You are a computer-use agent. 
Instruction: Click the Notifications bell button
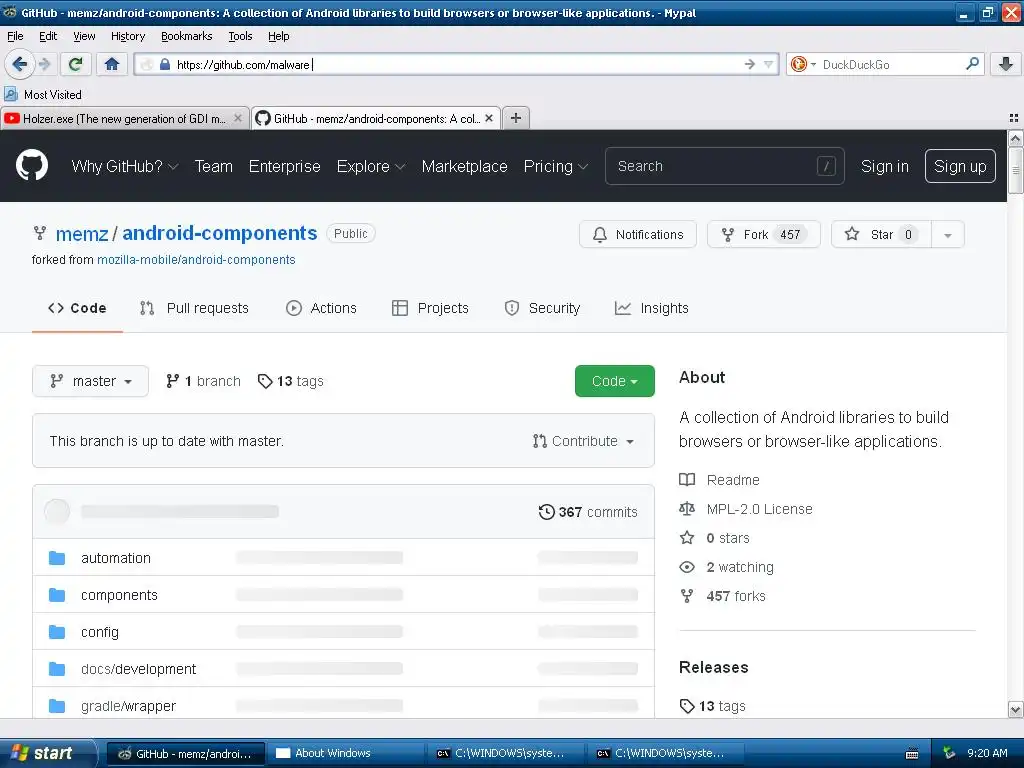point(637,234)
